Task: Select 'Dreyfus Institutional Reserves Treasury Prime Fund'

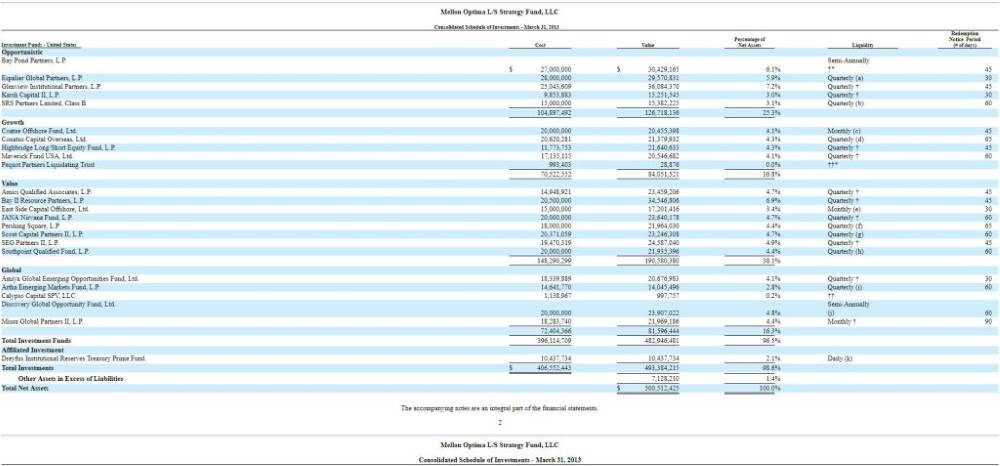Action: click(73, 359)
